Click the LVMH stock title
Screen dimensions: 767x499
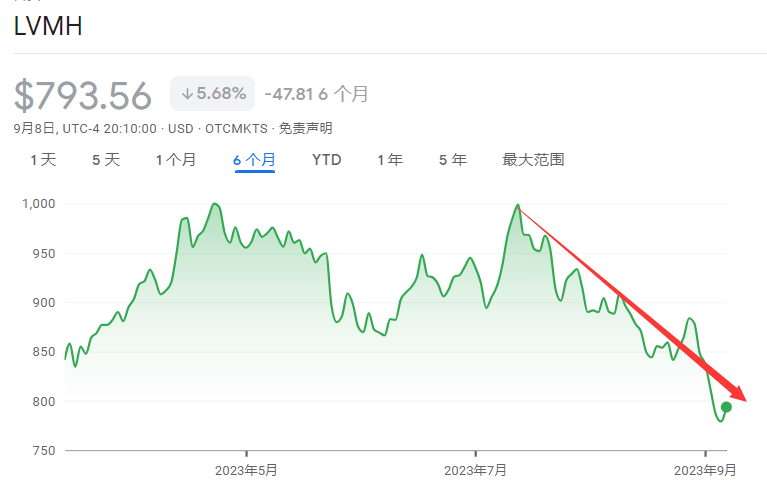[x=48, y=27]
